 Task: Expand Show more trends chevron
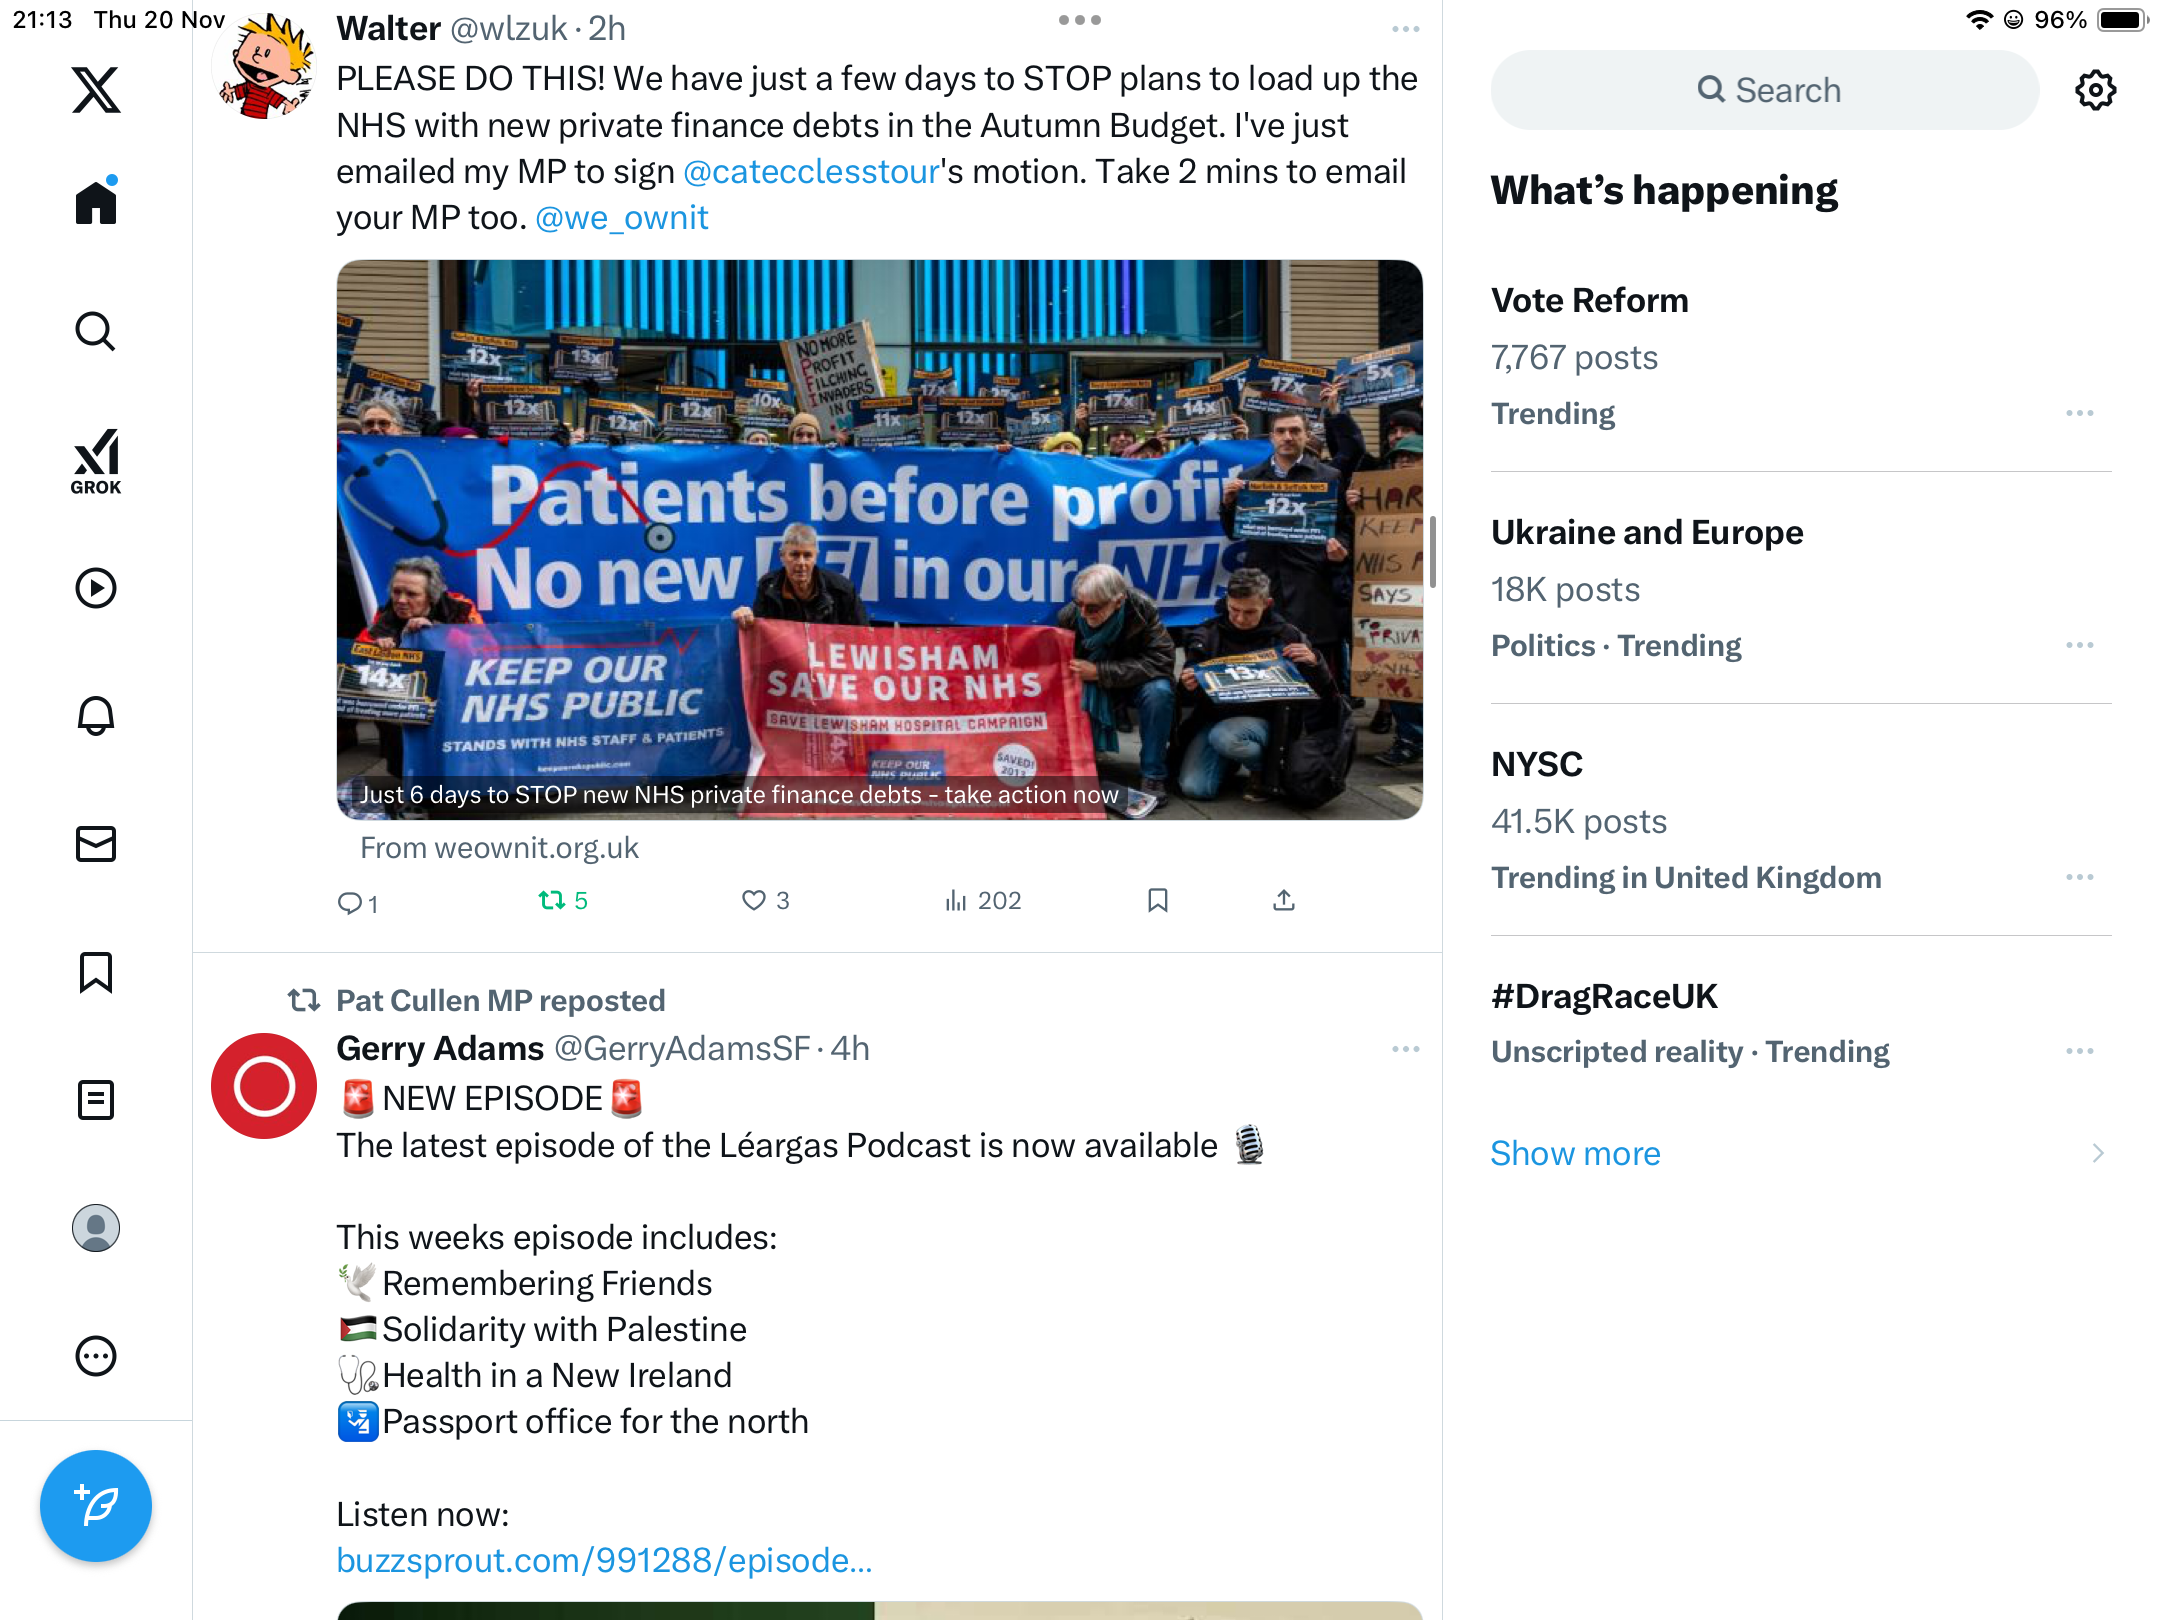(2098, 1153)
